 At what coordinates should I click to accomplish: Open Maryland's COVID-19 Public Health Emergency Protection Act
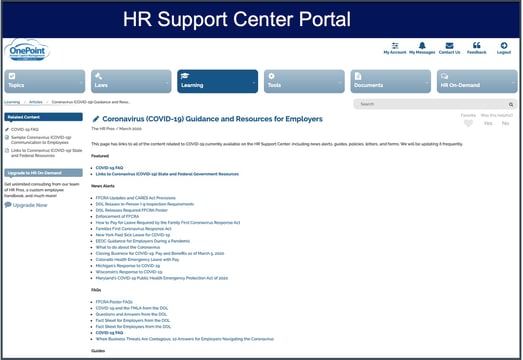pos(162,278)
